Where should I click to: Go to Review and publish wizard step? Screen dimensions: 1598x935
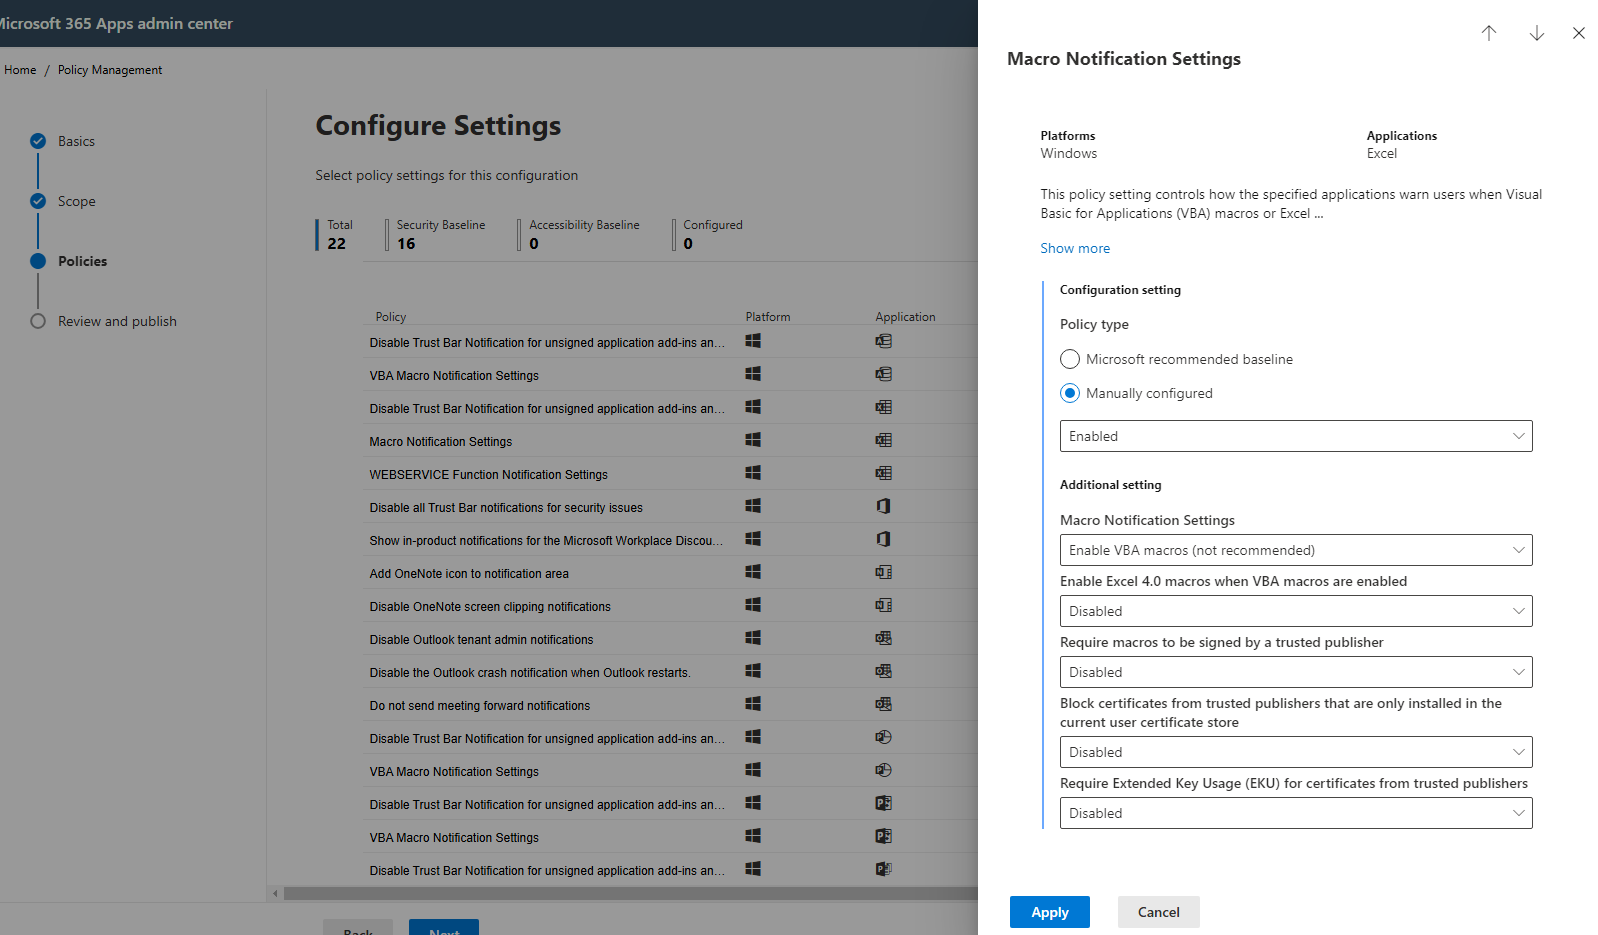pyautogui.click(x=117, y=321)
